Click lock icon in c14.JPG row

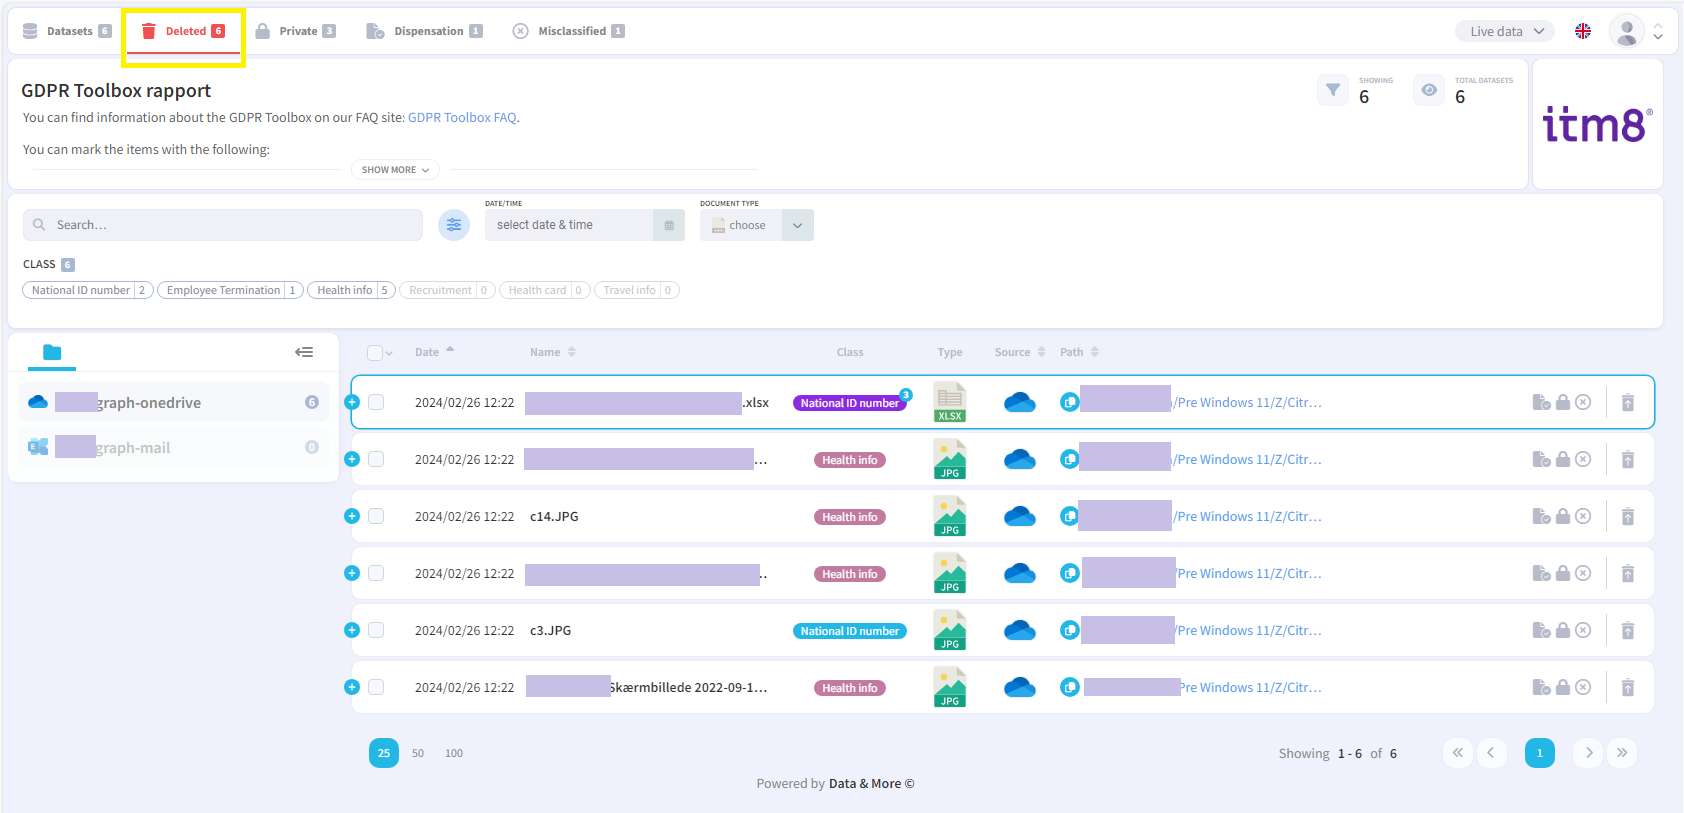pos(1563,516)
